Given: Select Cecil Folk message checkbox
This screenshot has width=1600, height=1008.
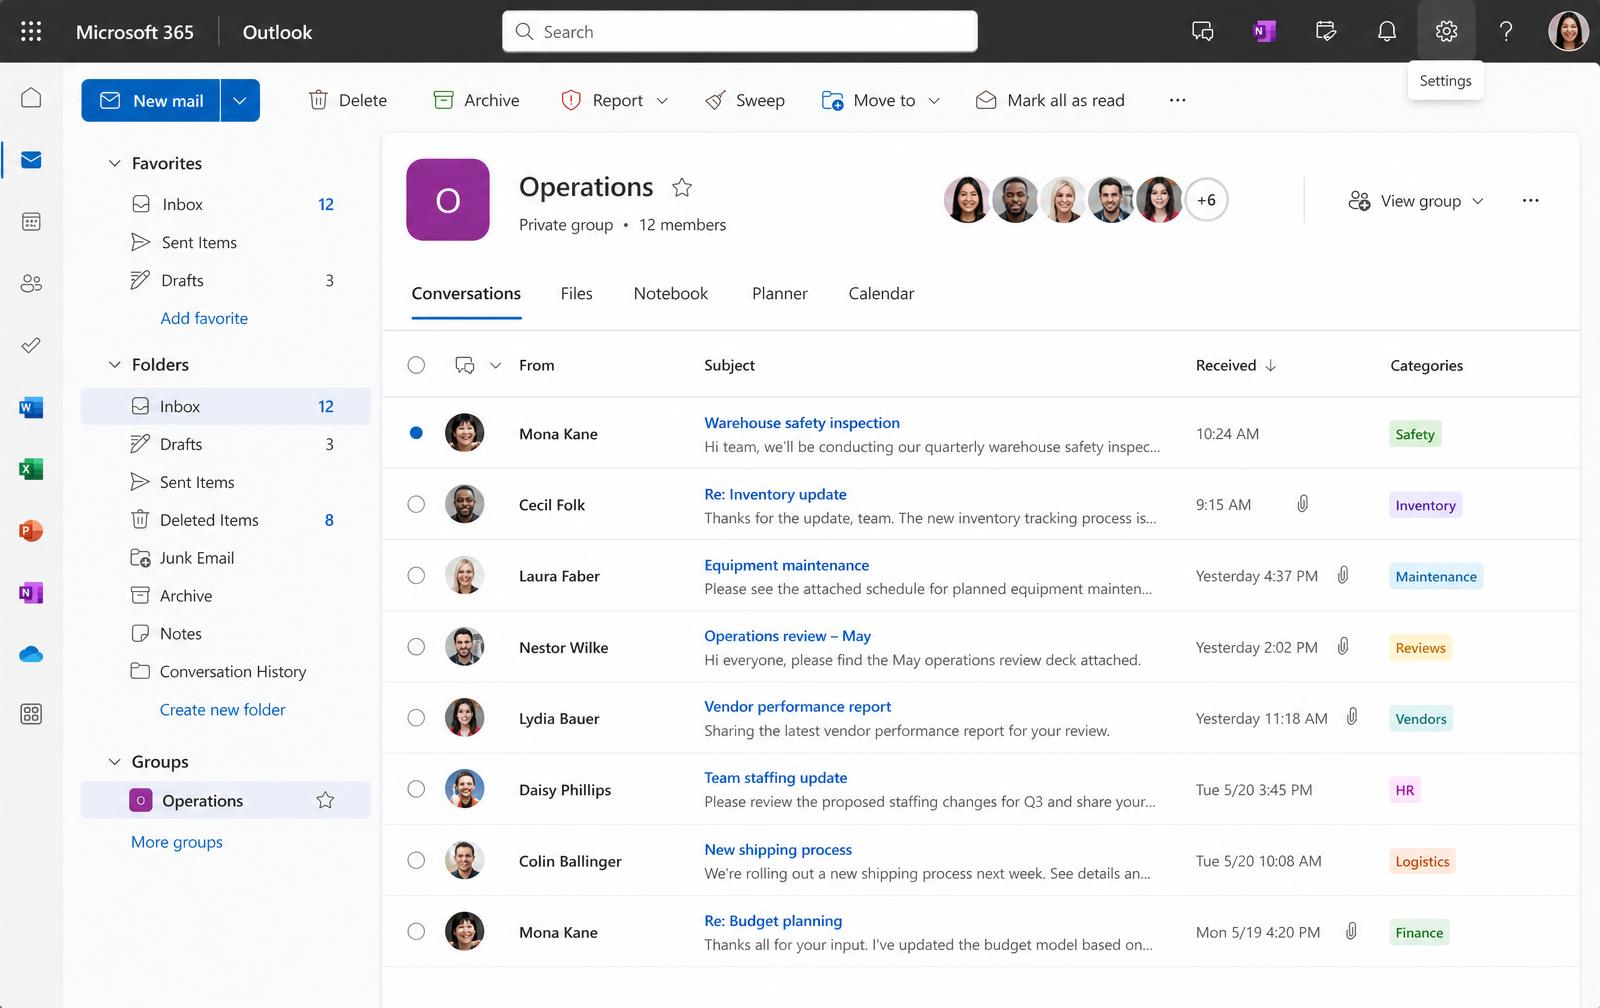Looking at the screenshot, I should [x=416, y=504].
